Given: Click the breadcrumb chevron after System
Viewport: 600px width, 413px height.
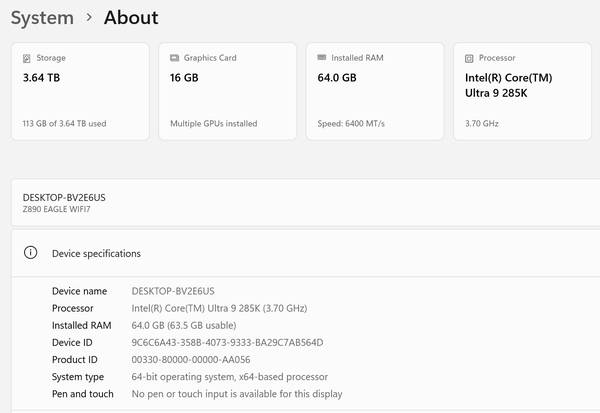Looking at the screenshot, I should 89,18.
